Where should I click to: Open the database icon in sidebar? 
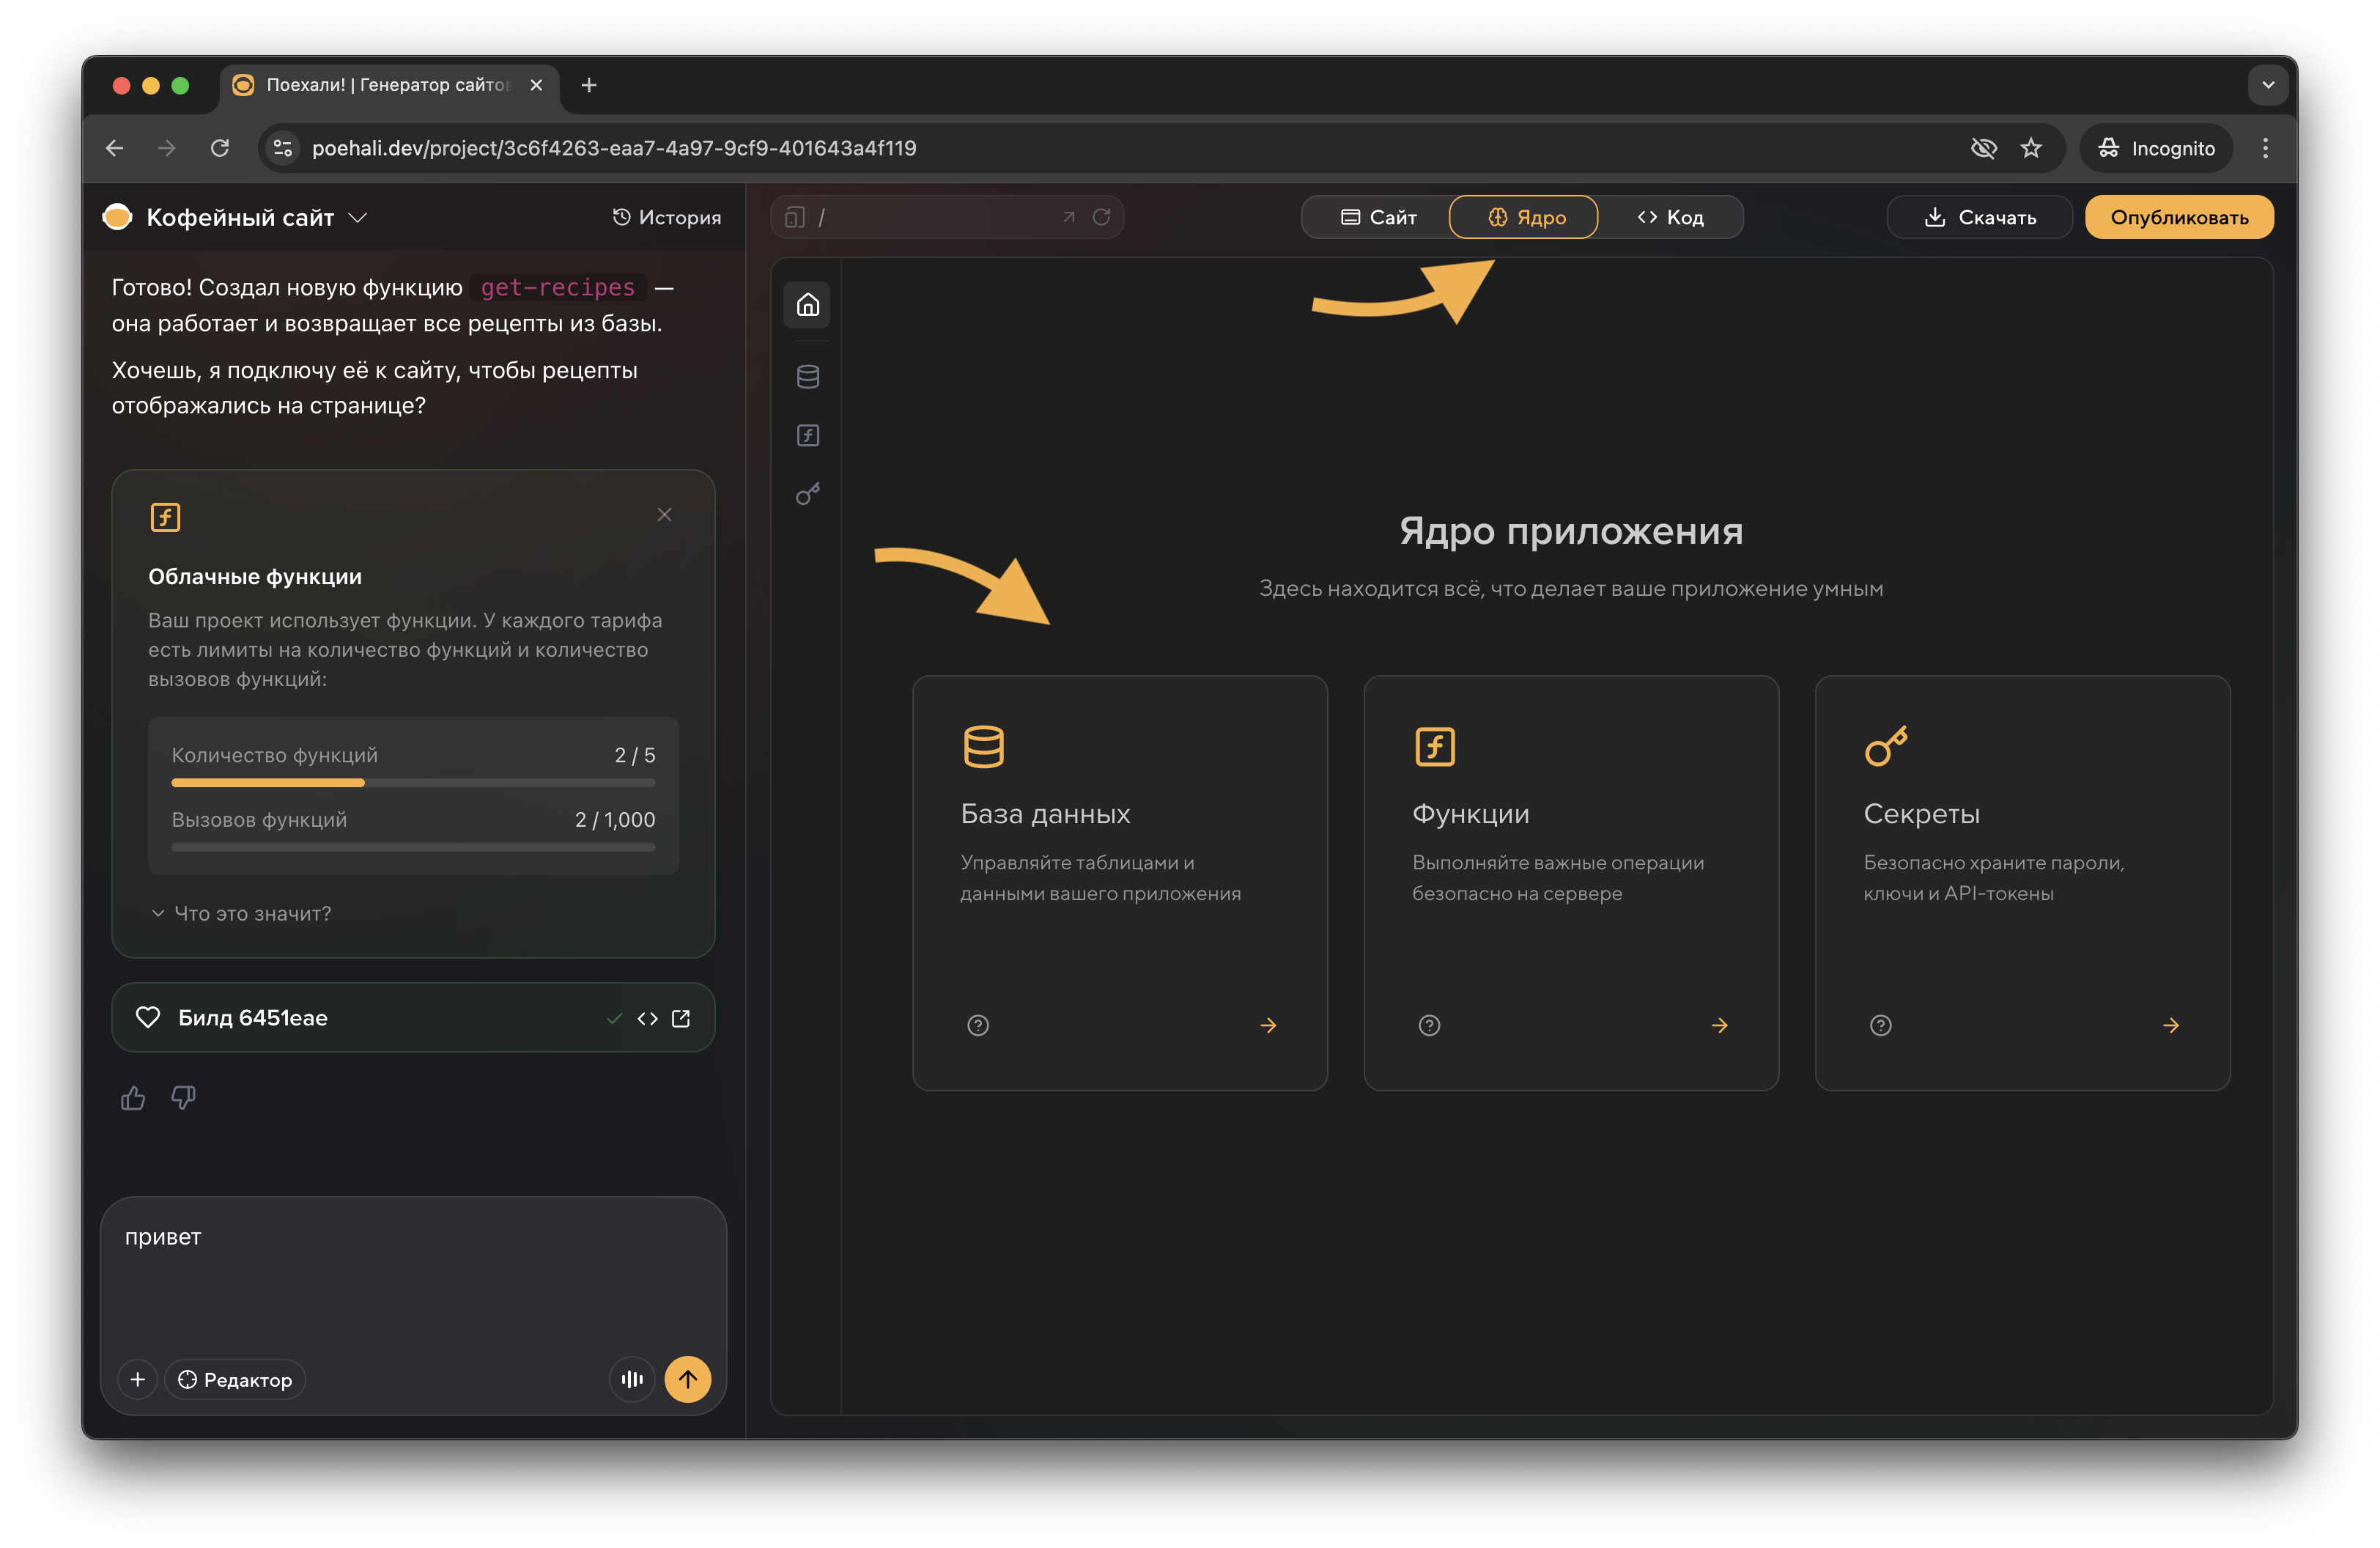click(x=808, y=377)
